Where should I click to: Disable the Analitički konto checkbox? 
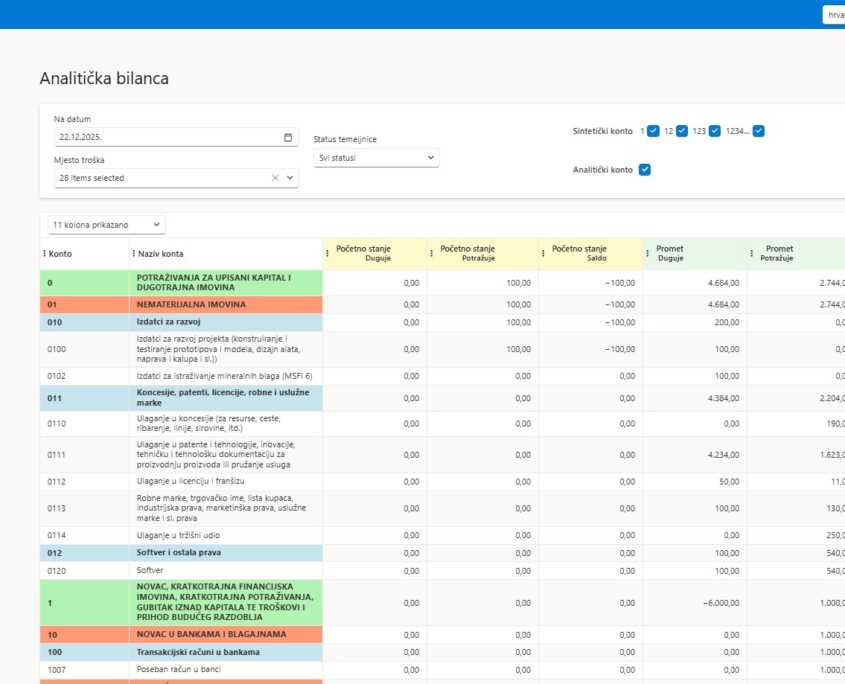(x=645, y=170)
